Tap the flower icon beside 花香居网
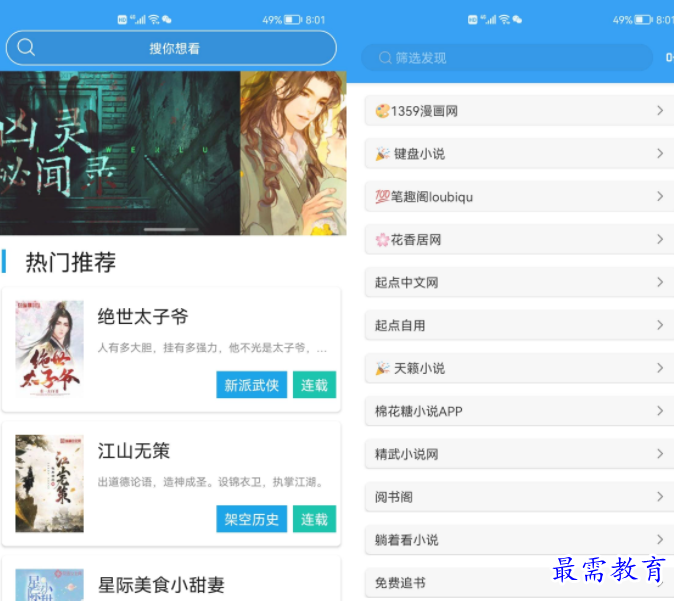The height and width of the screenshot is (601, 674). click(x=382, y=239)
